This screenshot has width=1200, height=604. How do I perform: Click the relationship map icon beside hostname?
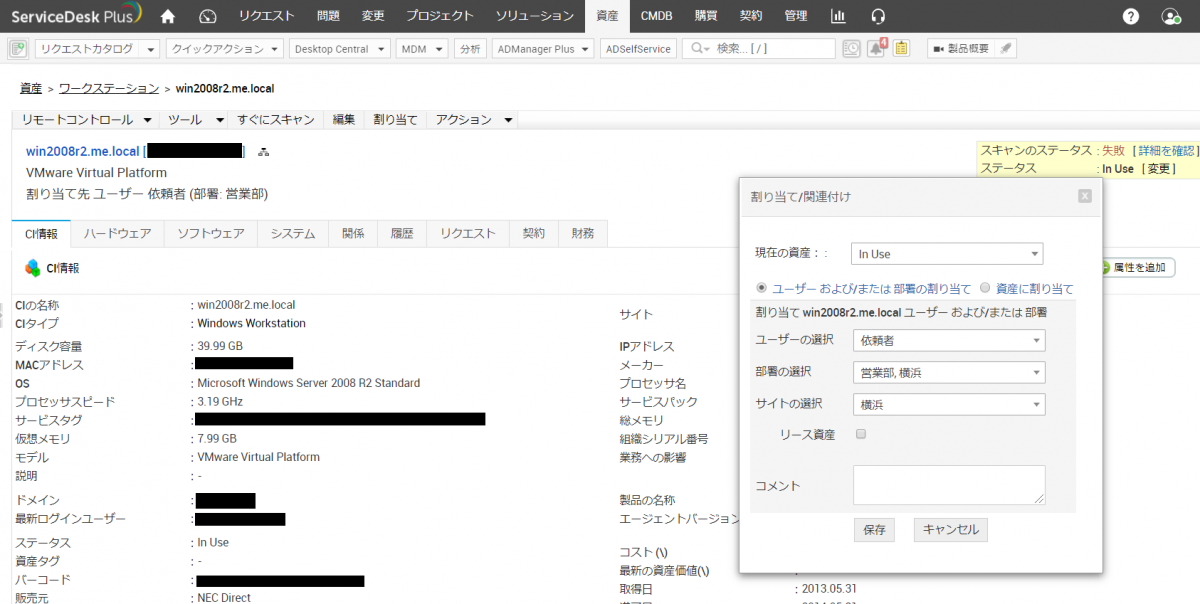point(264,152)
